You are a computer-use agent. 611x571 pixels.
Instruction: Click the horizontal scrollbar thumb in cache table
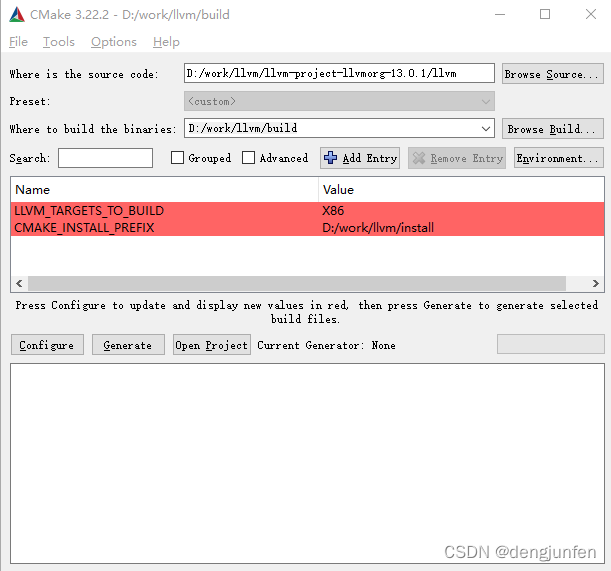click(x=297, y=283)
